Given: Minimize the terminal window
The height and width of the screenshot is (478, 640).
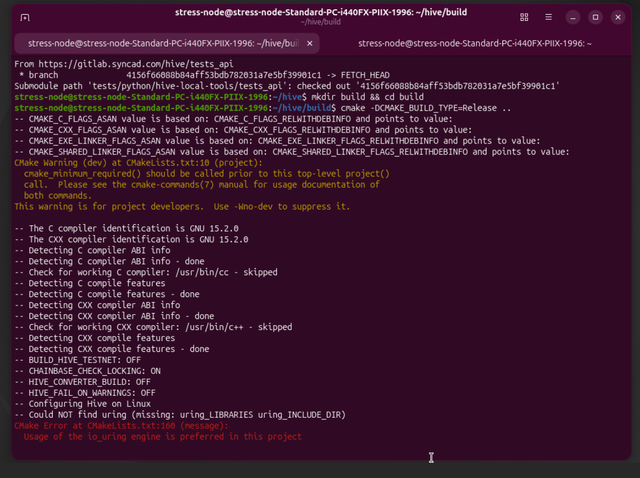Looking at the screenshot, I should (573, 17).
